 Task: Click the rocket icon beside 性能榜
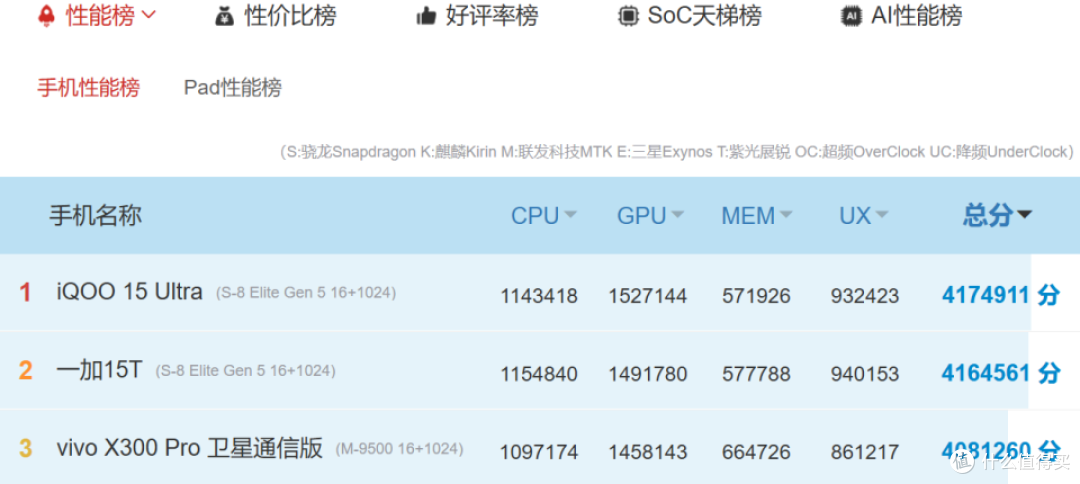pos(46,16)
